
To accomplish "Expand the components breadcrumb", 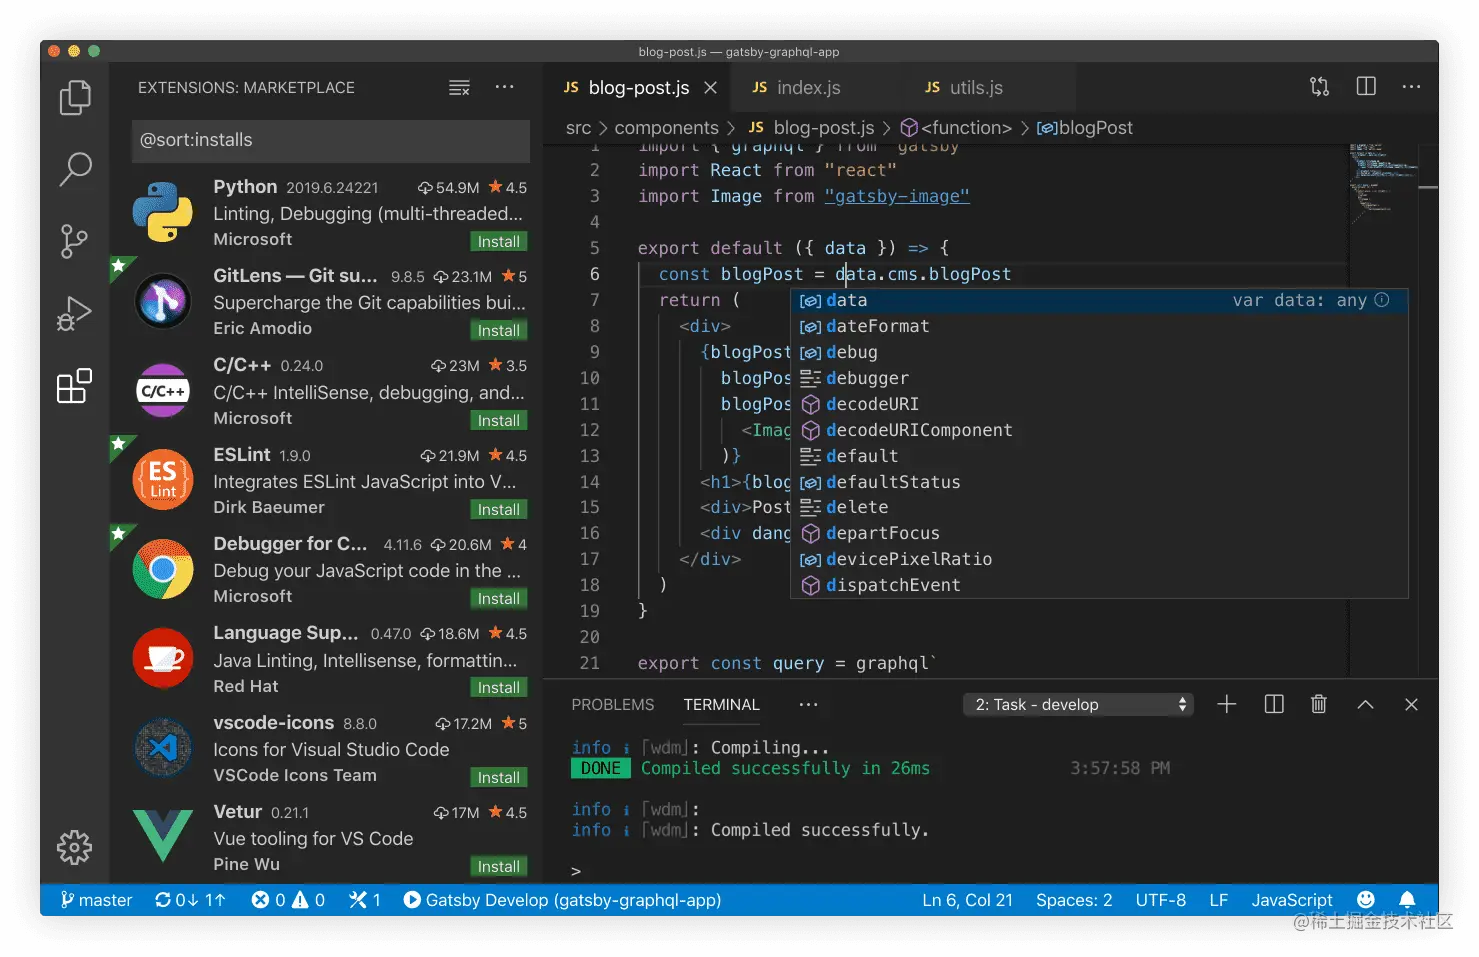I will 666,128.
